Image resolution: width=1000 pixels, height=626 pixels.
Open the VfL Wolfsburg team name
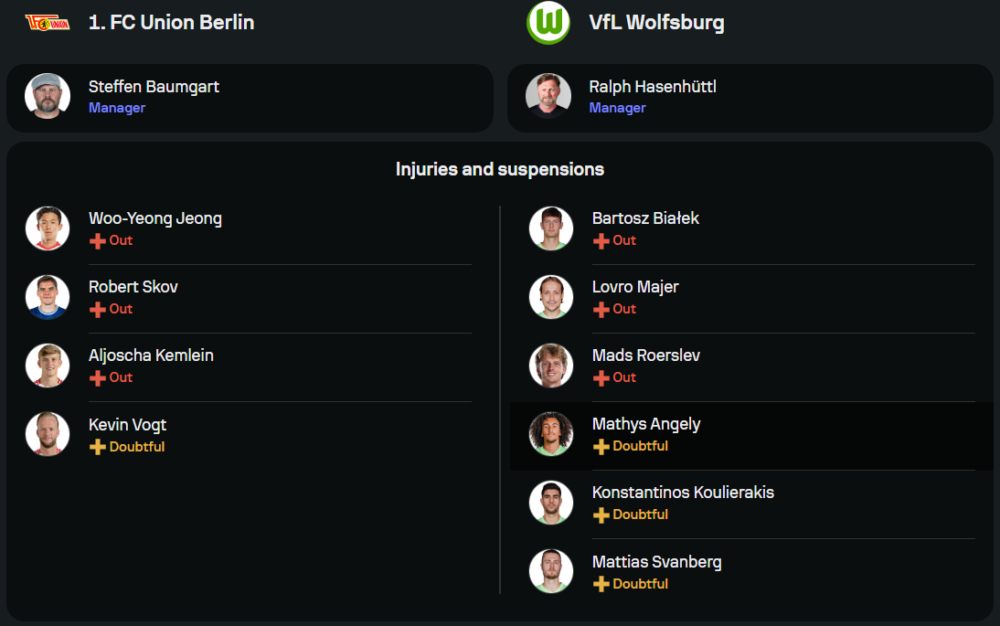pyautogui.click(x=656, y=22)
